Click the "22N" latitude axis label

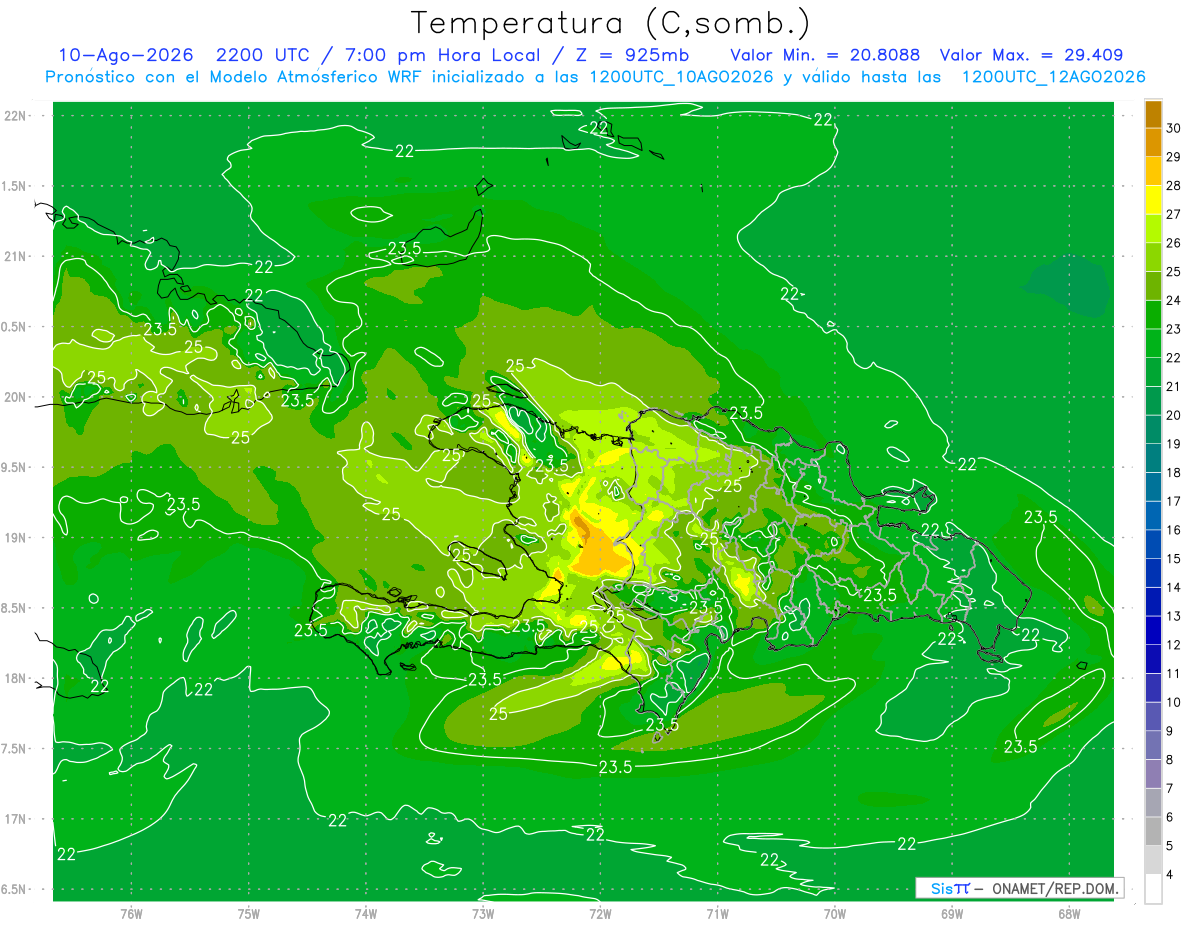tap(17, 116)
